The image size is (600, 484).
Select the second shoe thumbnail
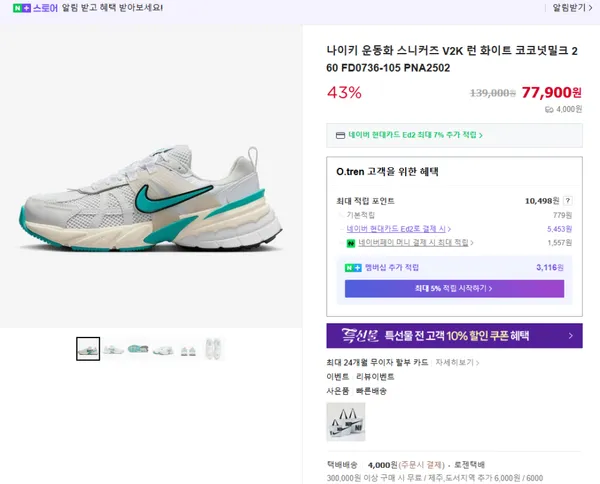[113, 348]
